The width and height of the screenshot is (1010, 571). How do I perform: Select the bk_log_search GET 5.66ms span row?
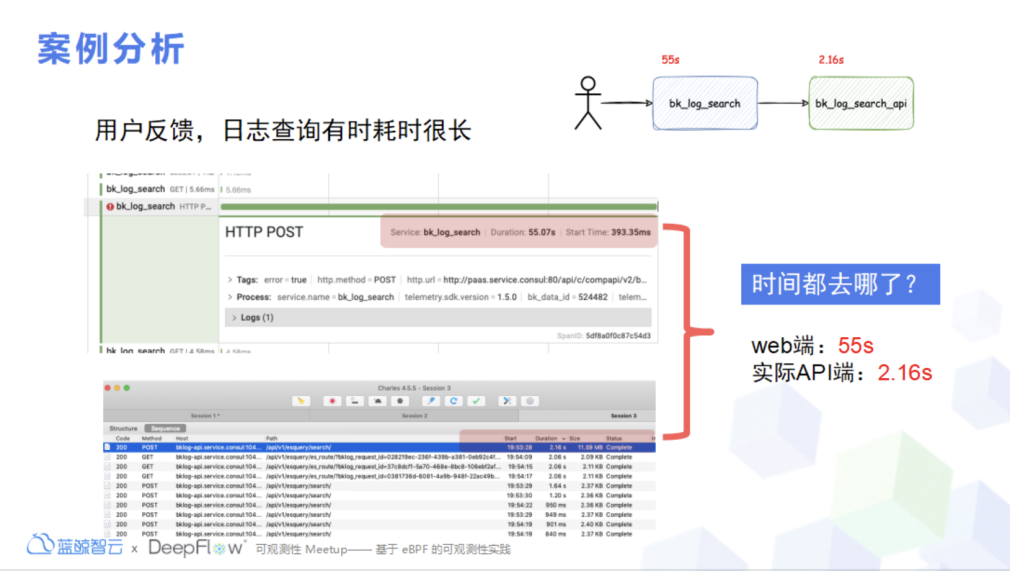160,189
